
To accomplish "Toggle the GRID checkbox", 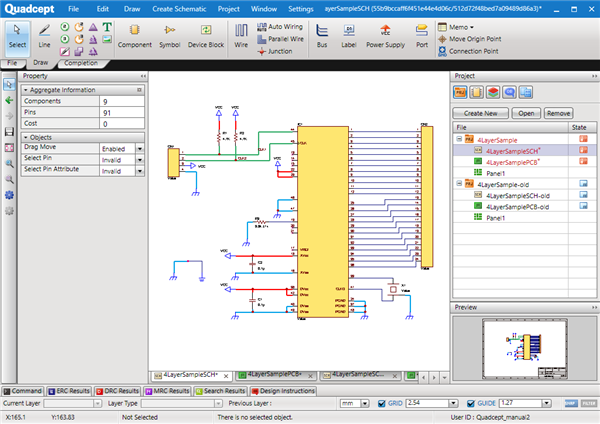I will click(382, 403).
